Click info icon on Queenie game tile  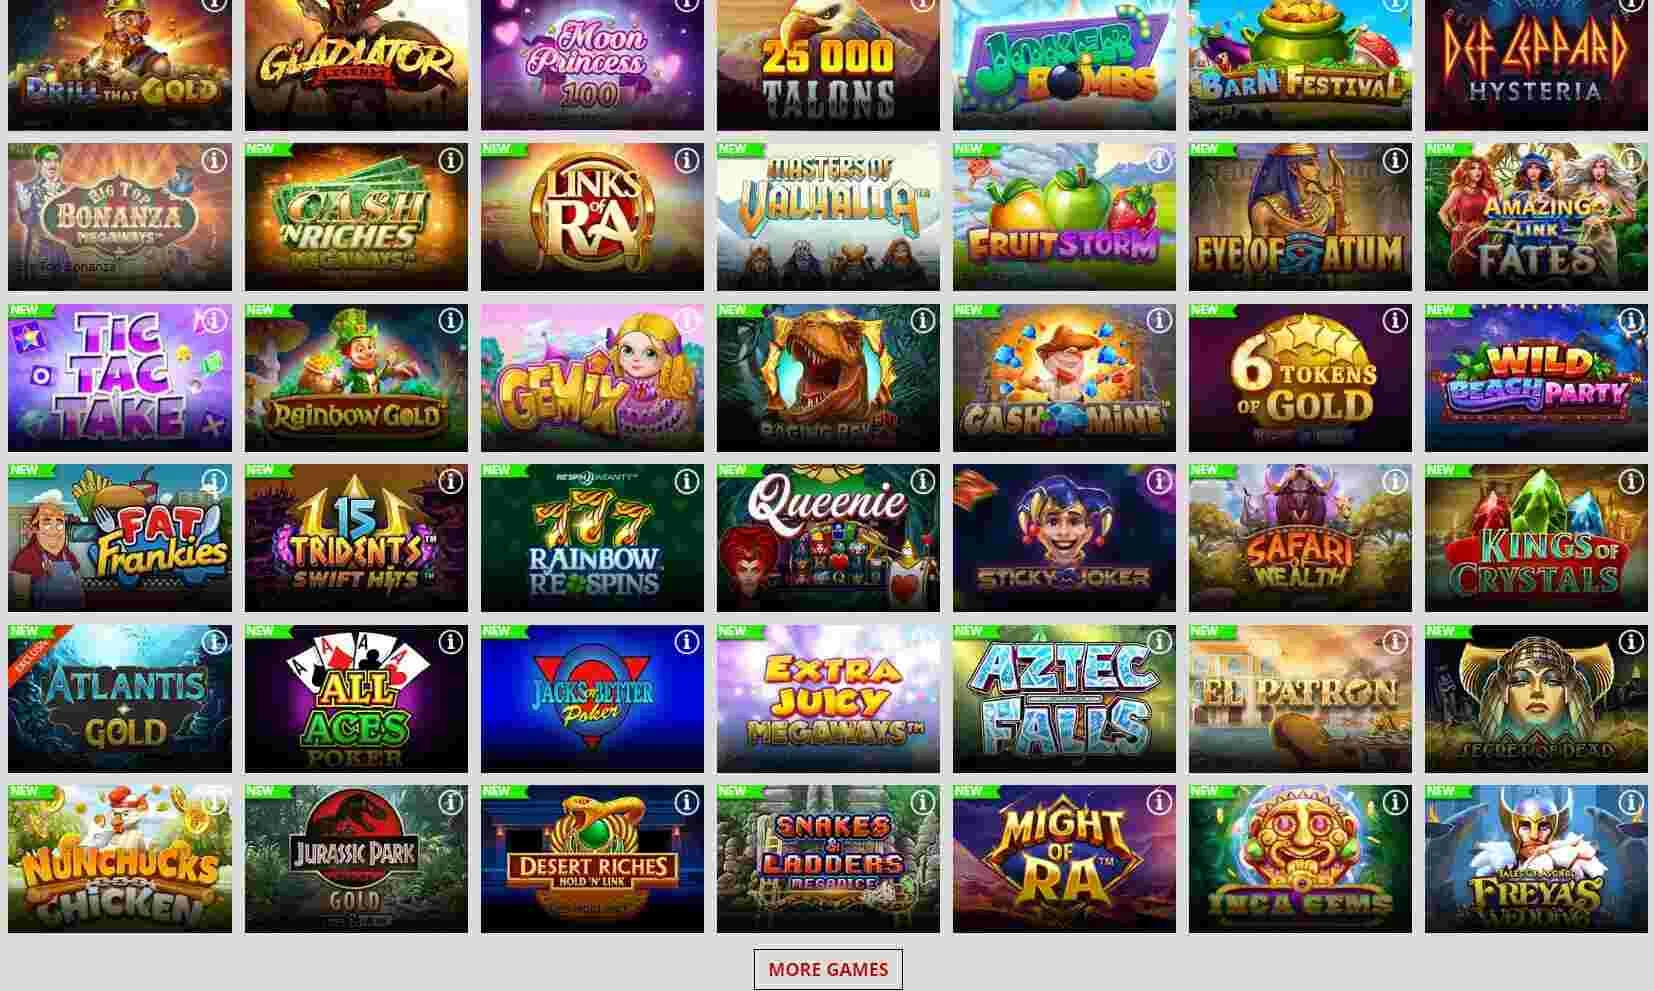[922, 481]
